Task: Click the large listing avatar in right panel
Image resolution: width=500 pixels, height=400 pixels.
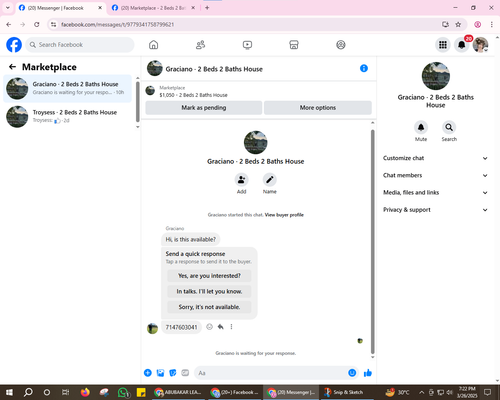Action: point(435,76)
